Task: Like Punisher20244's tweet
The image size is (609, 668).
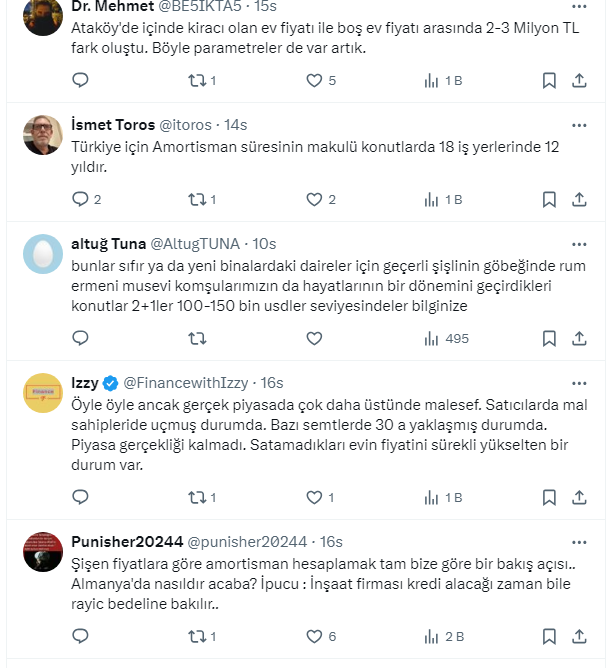Action: point(314,635)
